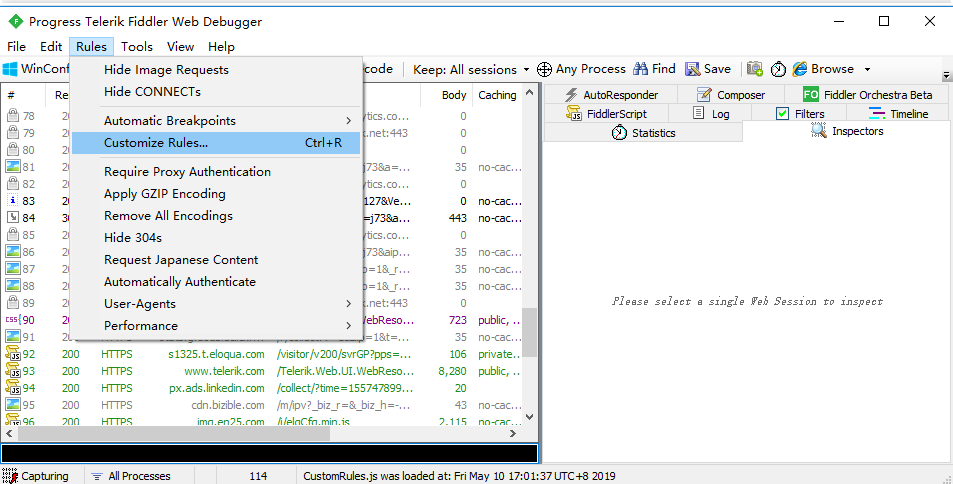This screenshot has width=953, height=484.
Task: Click the black QuickExec command box
Action: click(269, 454)
